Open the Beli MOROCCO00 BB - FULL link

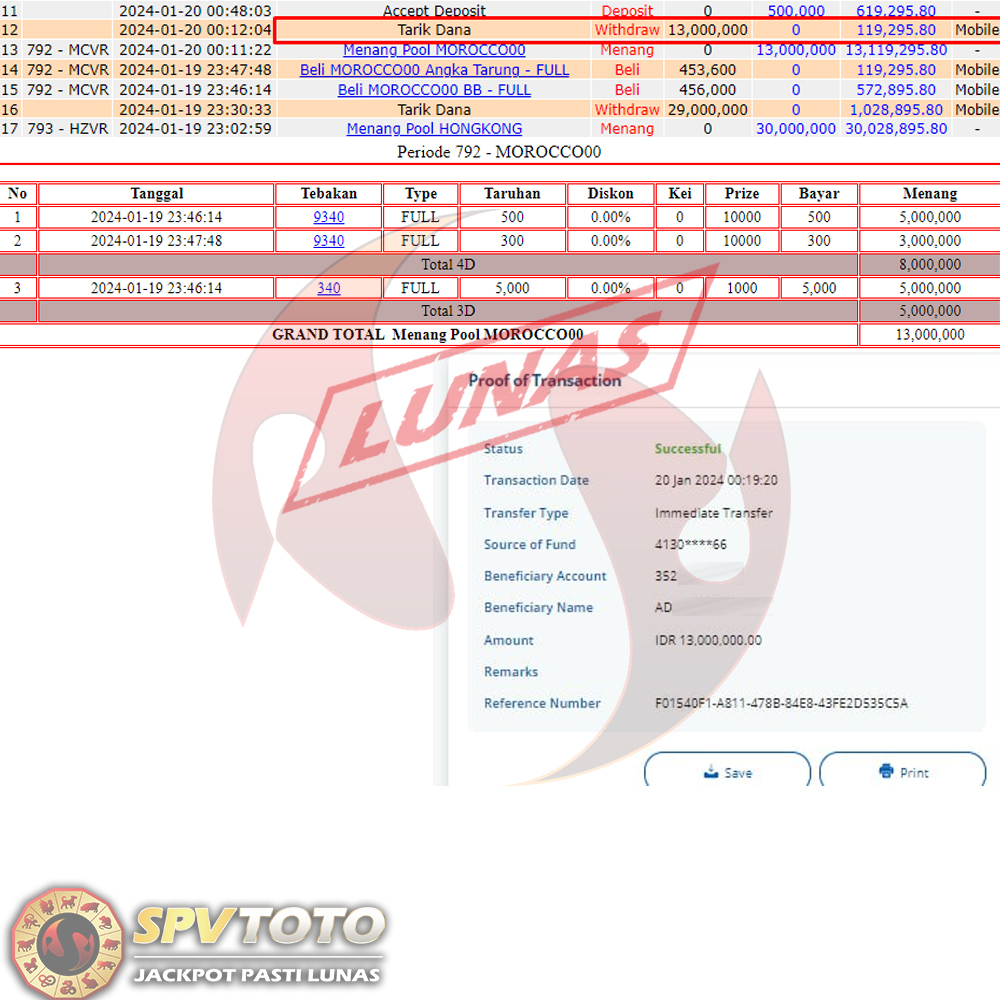pyautogui.click(x=434, y=90)
